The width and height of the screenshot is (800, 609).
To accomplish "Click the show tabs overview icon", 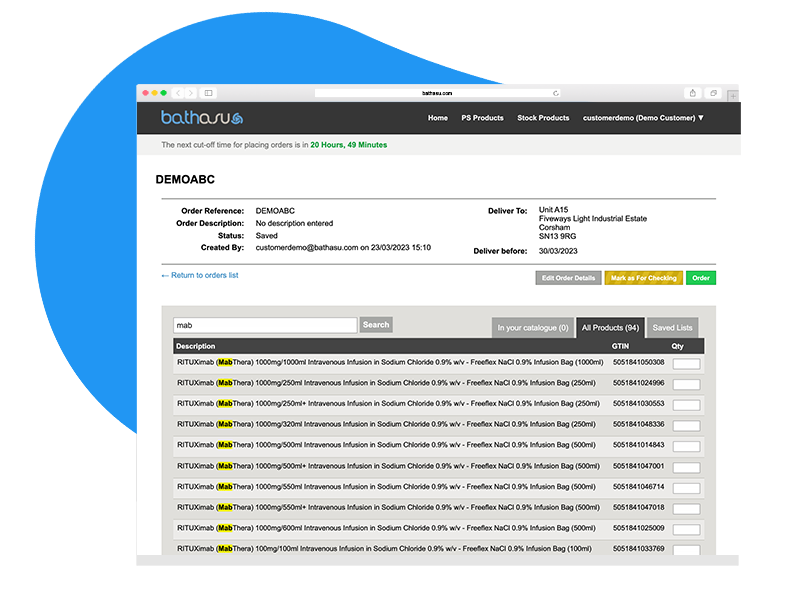I will (x=714, y=93).
